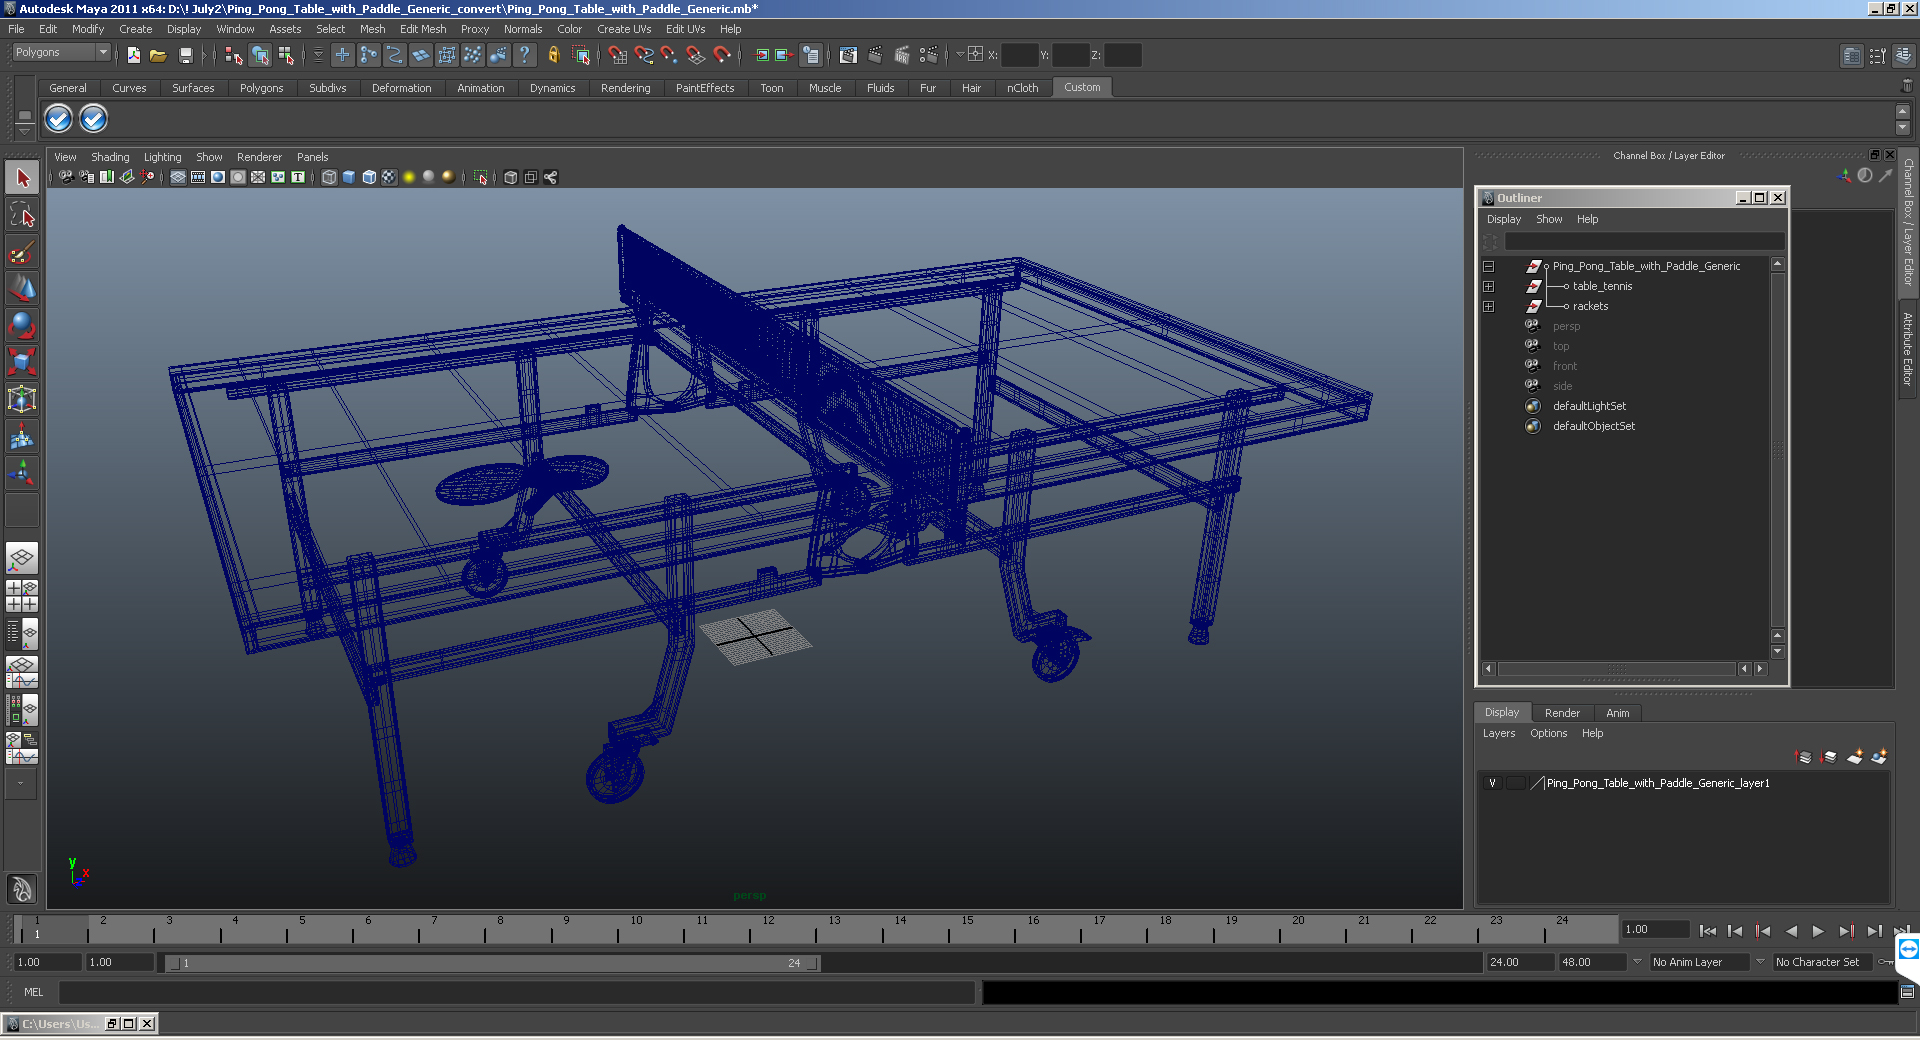This screenshot has height=1040, width=1920.
Task: Select by object type mode icon
Action: click(260, 55)
